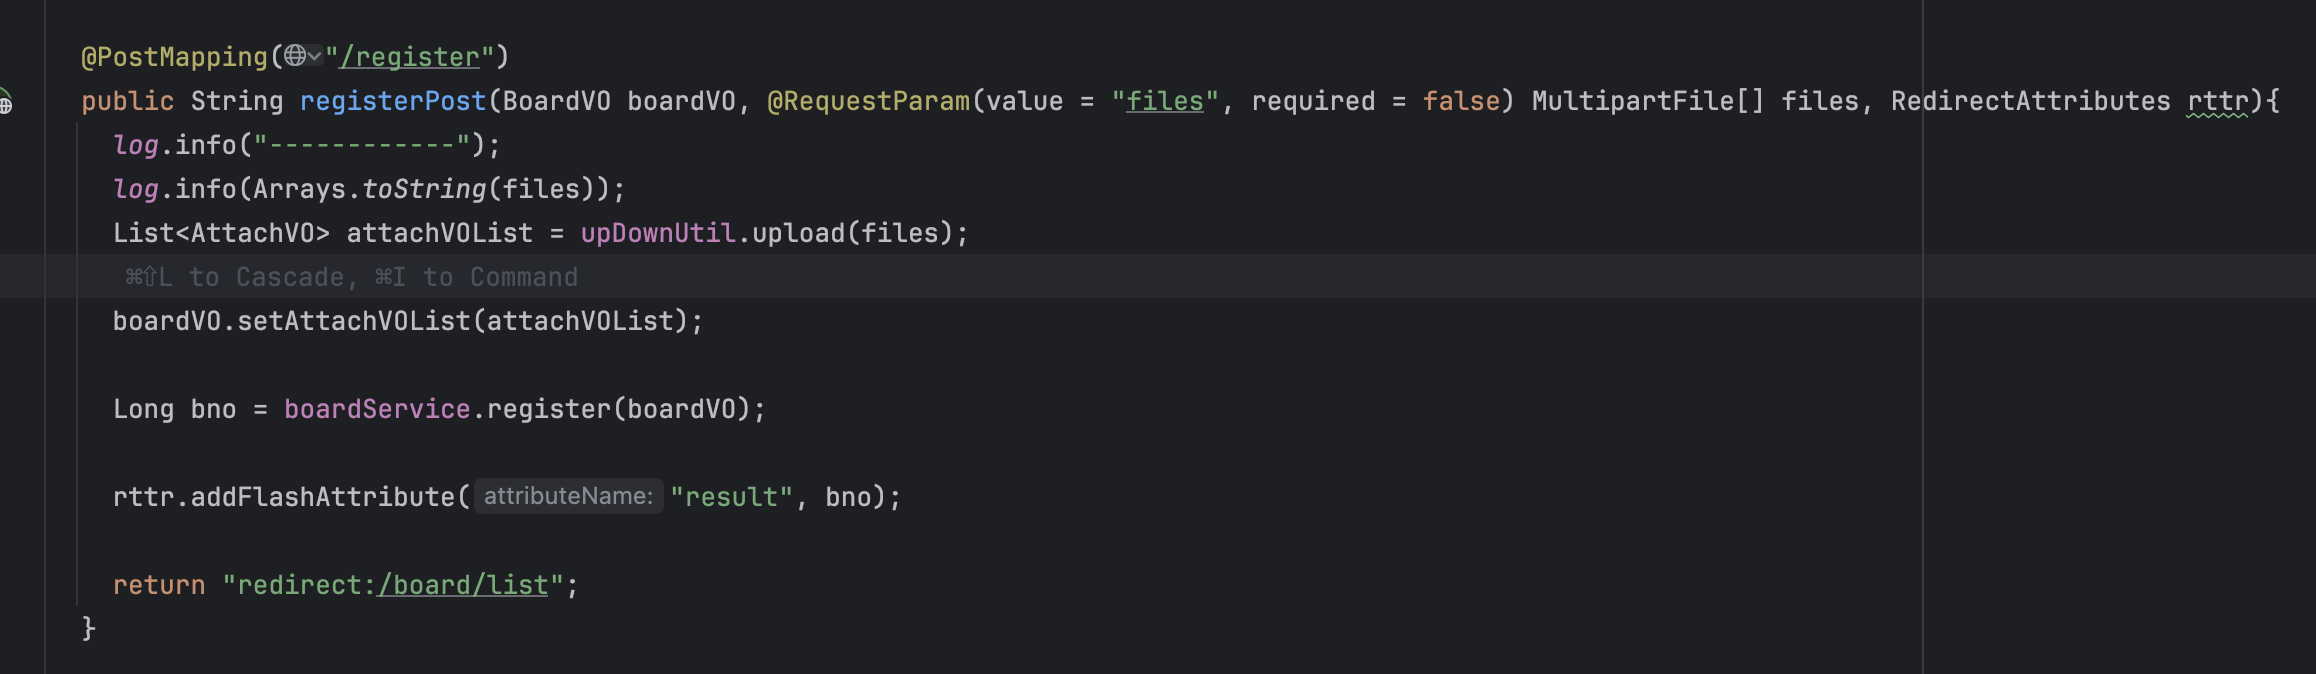The width and height of the screenshot is (2316, 674).
Task: Click the method's closing curly brace
Action: (x=88, y=628)
